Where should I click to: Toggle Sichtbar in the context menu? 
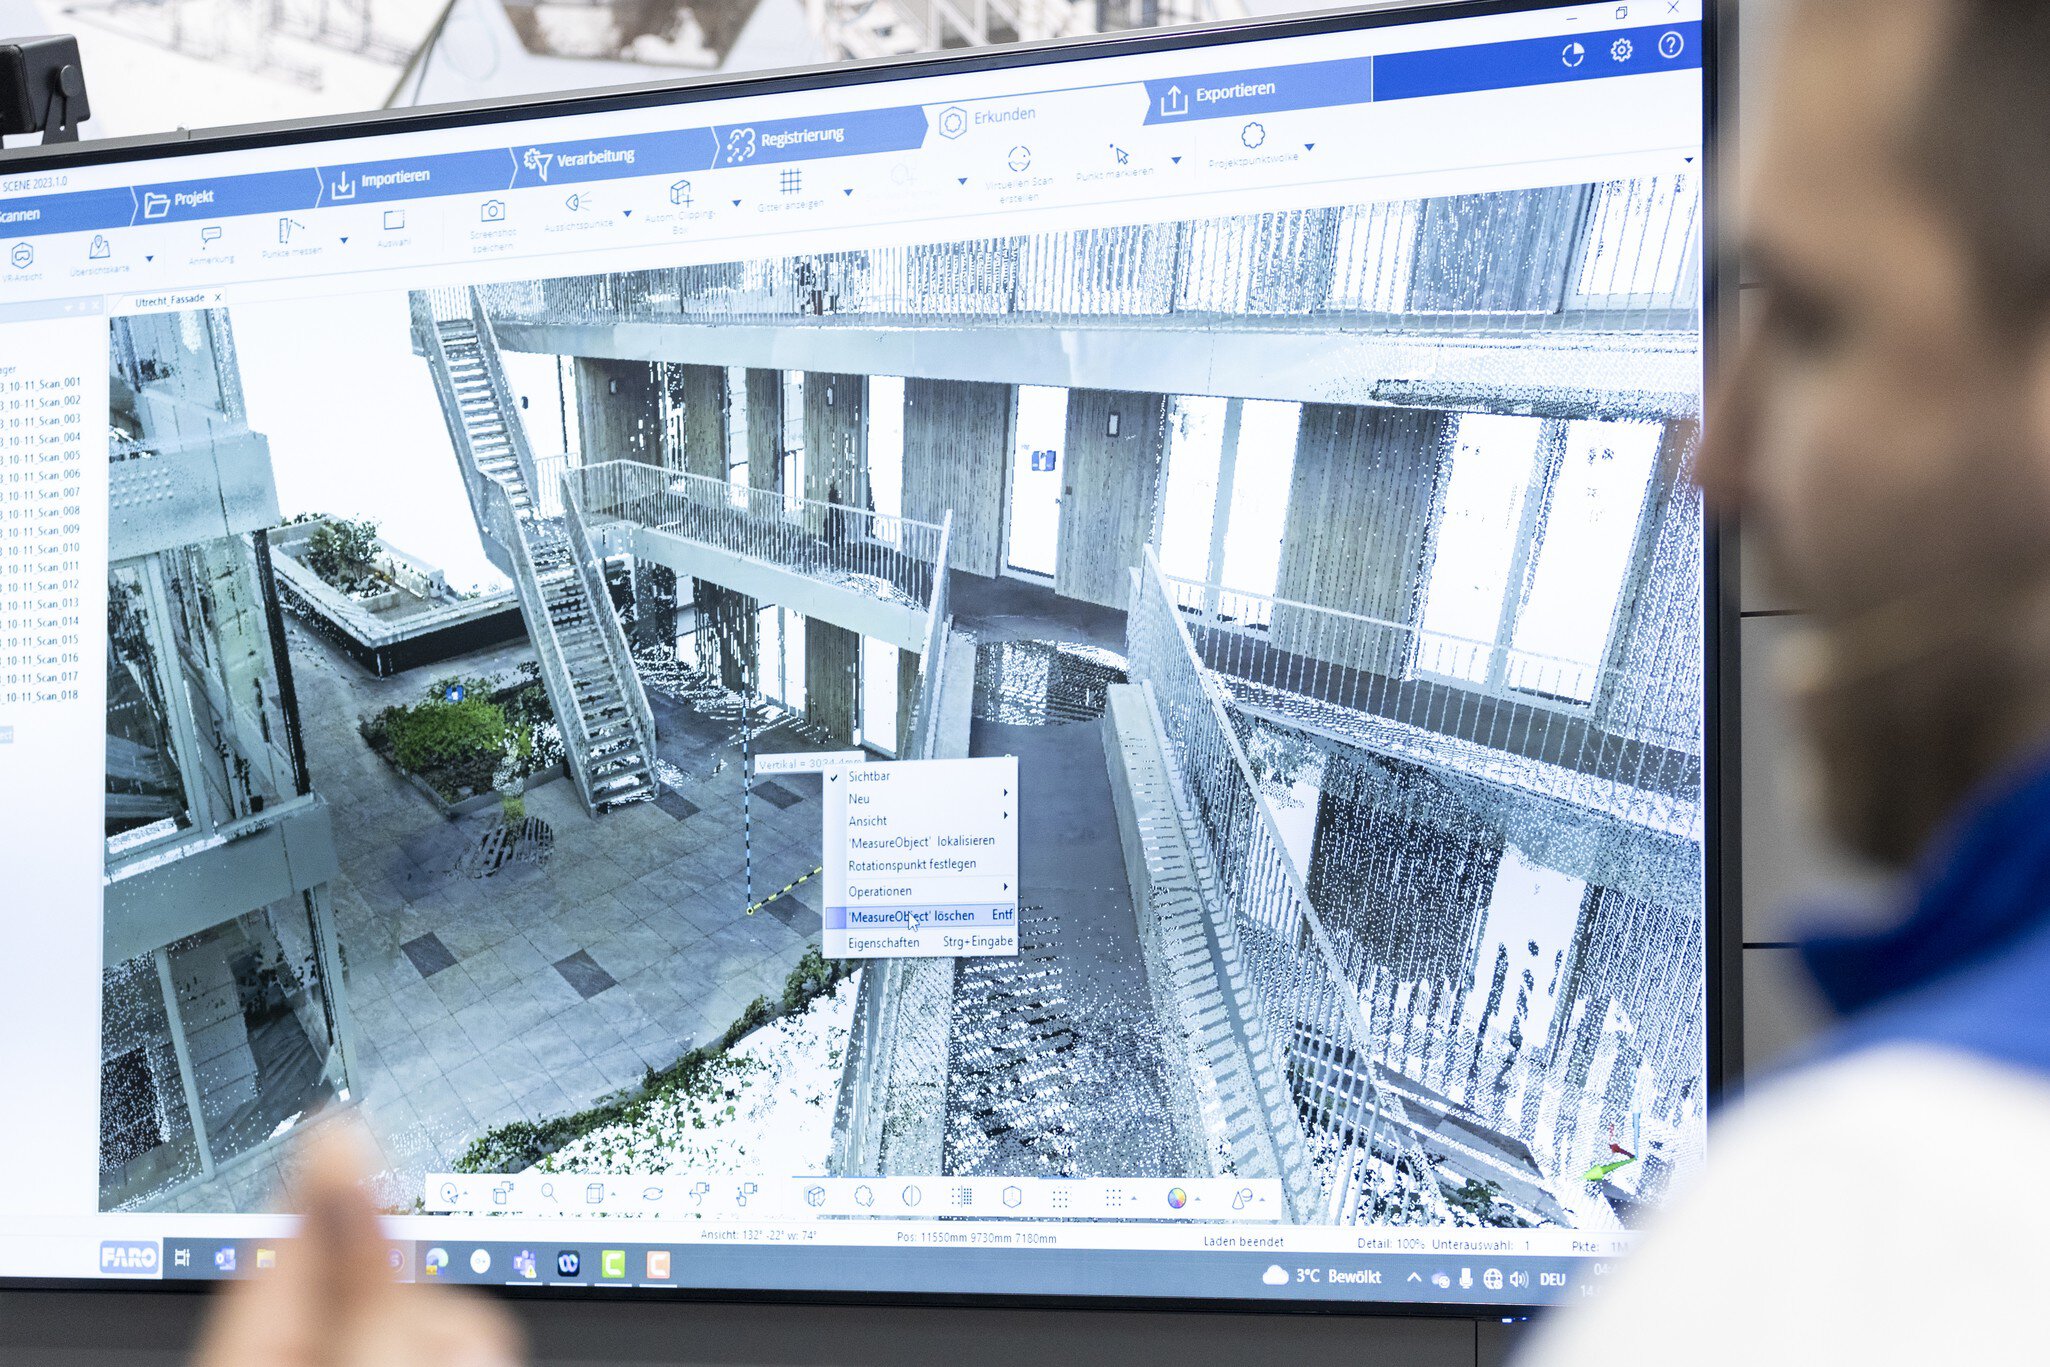pos(919,776)
